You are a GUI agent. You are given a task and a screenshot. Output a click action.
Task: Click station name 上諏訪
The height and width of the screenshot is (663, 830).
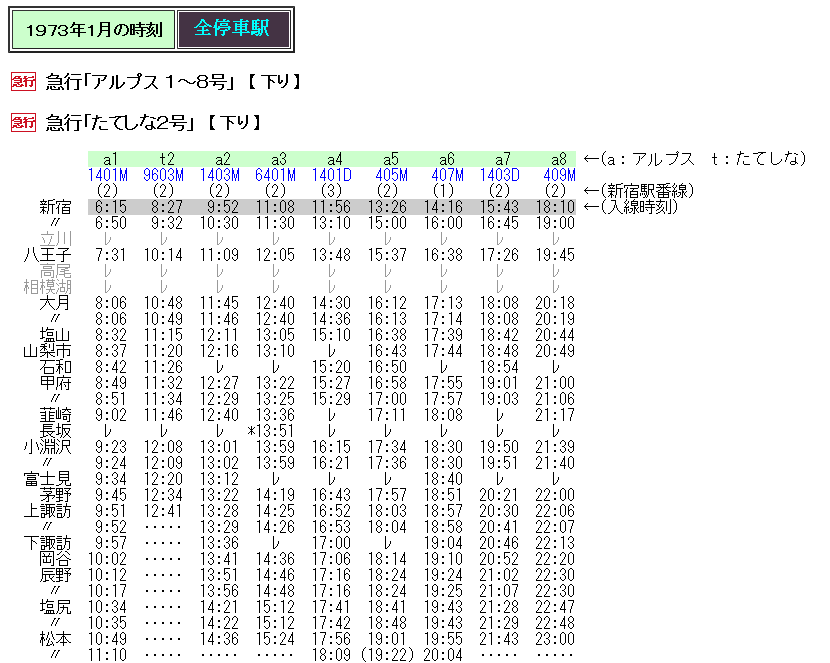(47, 511)
